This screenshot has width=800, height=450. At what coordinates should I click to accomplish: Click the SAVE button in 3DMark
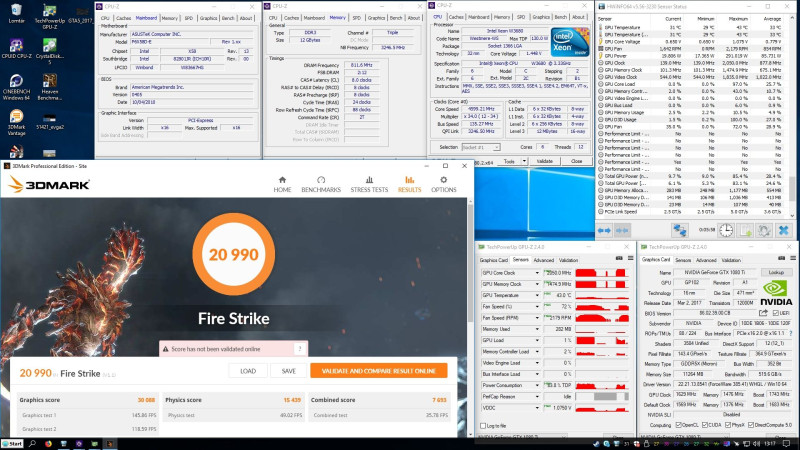289,371
